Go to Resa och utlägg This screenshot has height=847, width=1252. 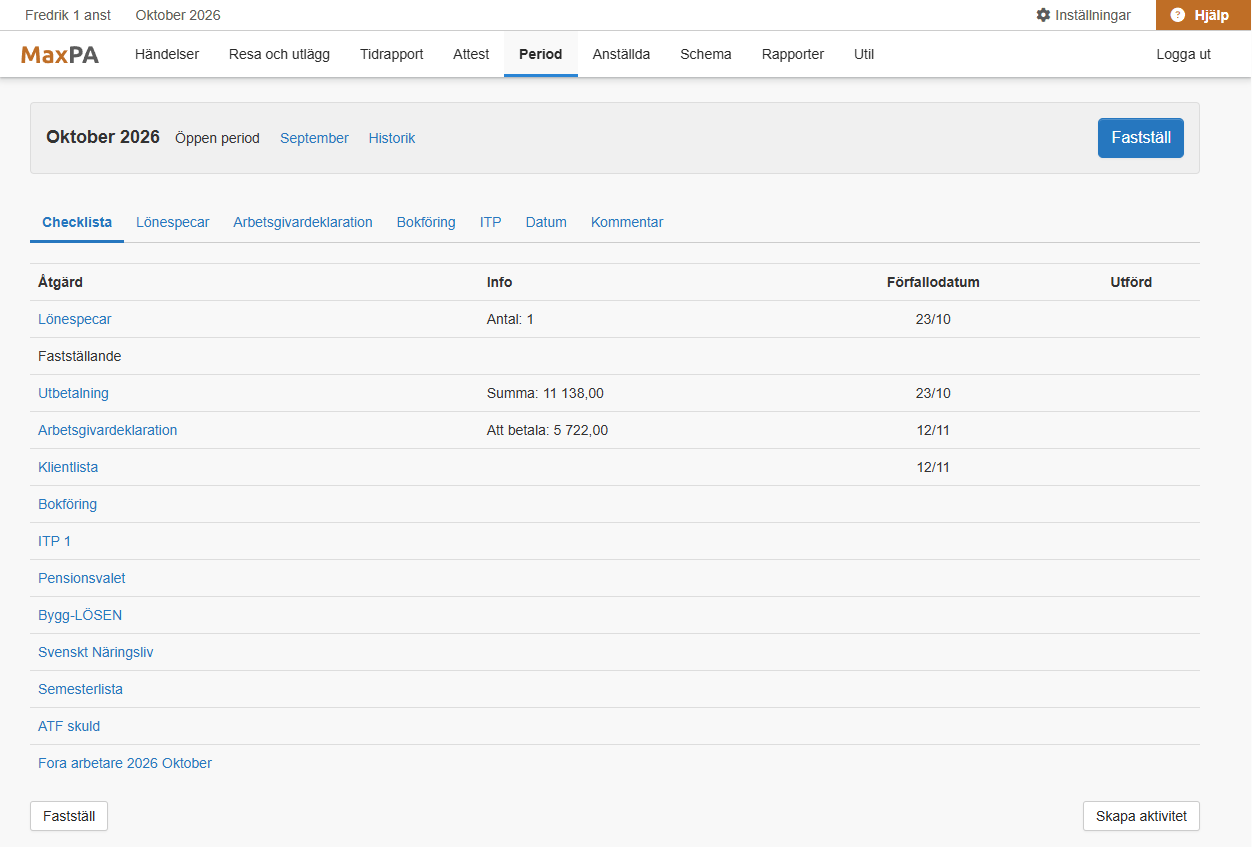(x=279, y=55)
